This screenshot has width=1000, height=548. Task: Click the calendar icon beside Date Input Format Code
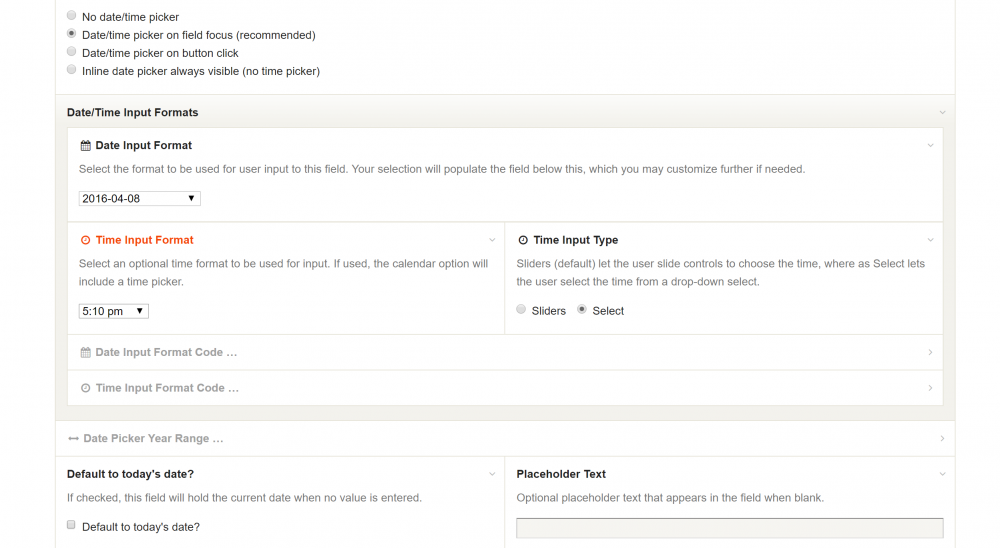tap(85, 353)
